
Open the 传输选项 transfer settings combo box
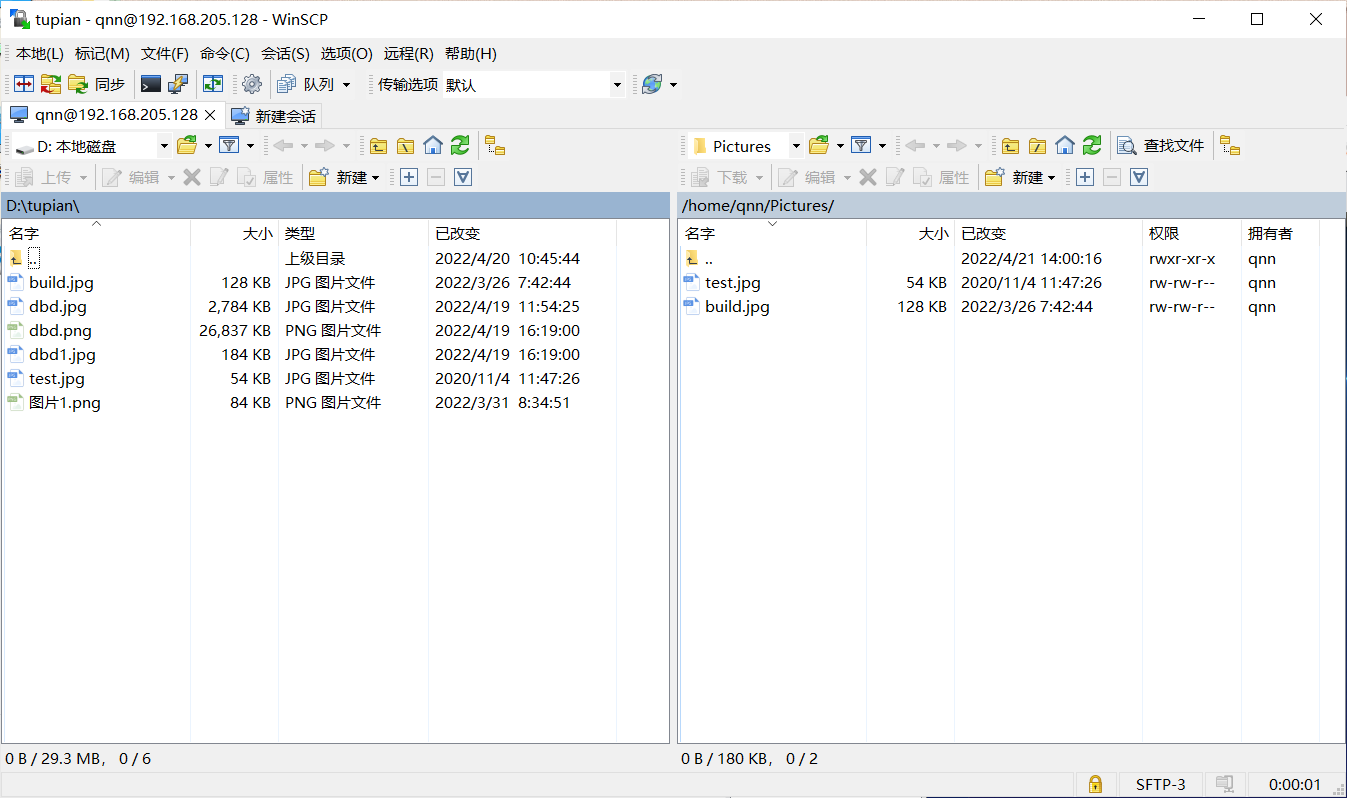tap(533, 85)
